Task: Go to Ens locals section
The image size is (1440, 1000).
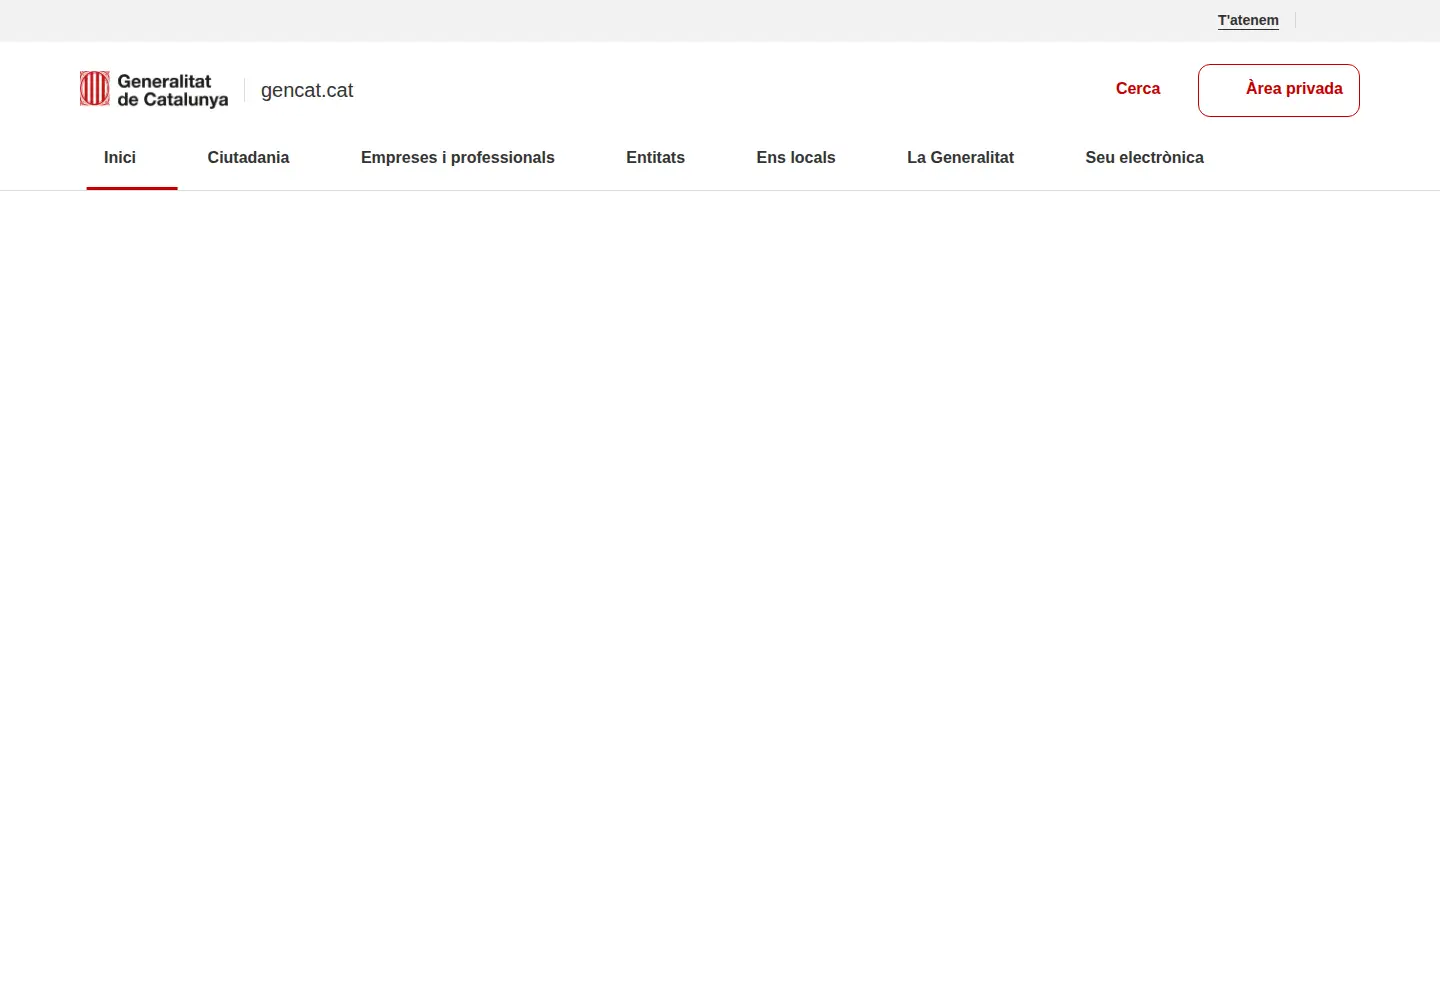Action: tap(796, 158)
